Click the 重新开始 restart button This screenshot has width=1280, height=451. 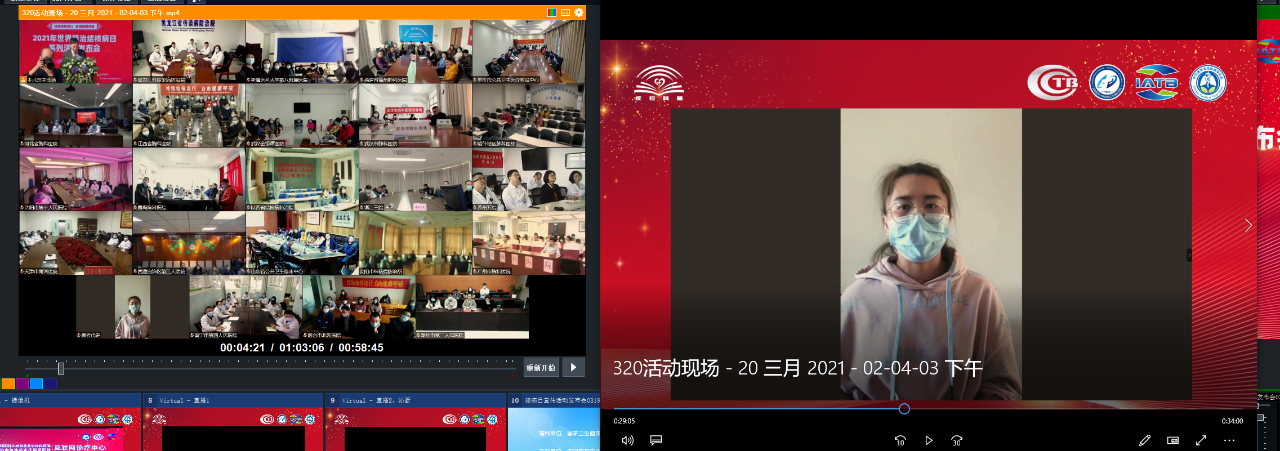(x=540, y=367)
